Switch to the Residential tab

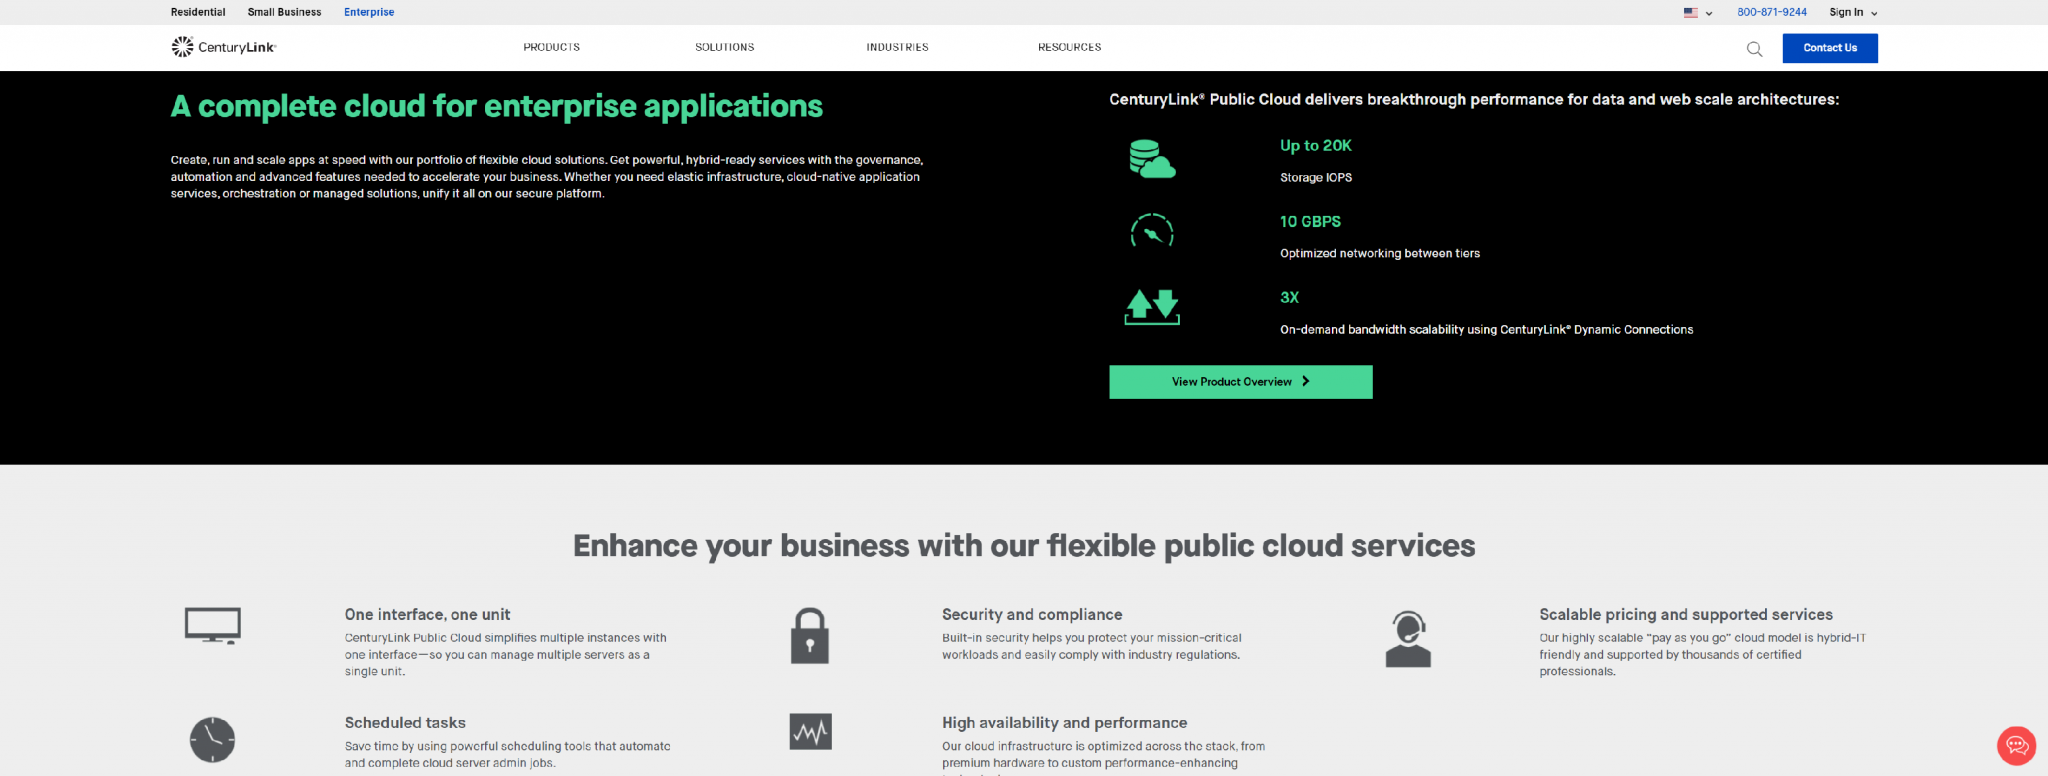[198, 12]
